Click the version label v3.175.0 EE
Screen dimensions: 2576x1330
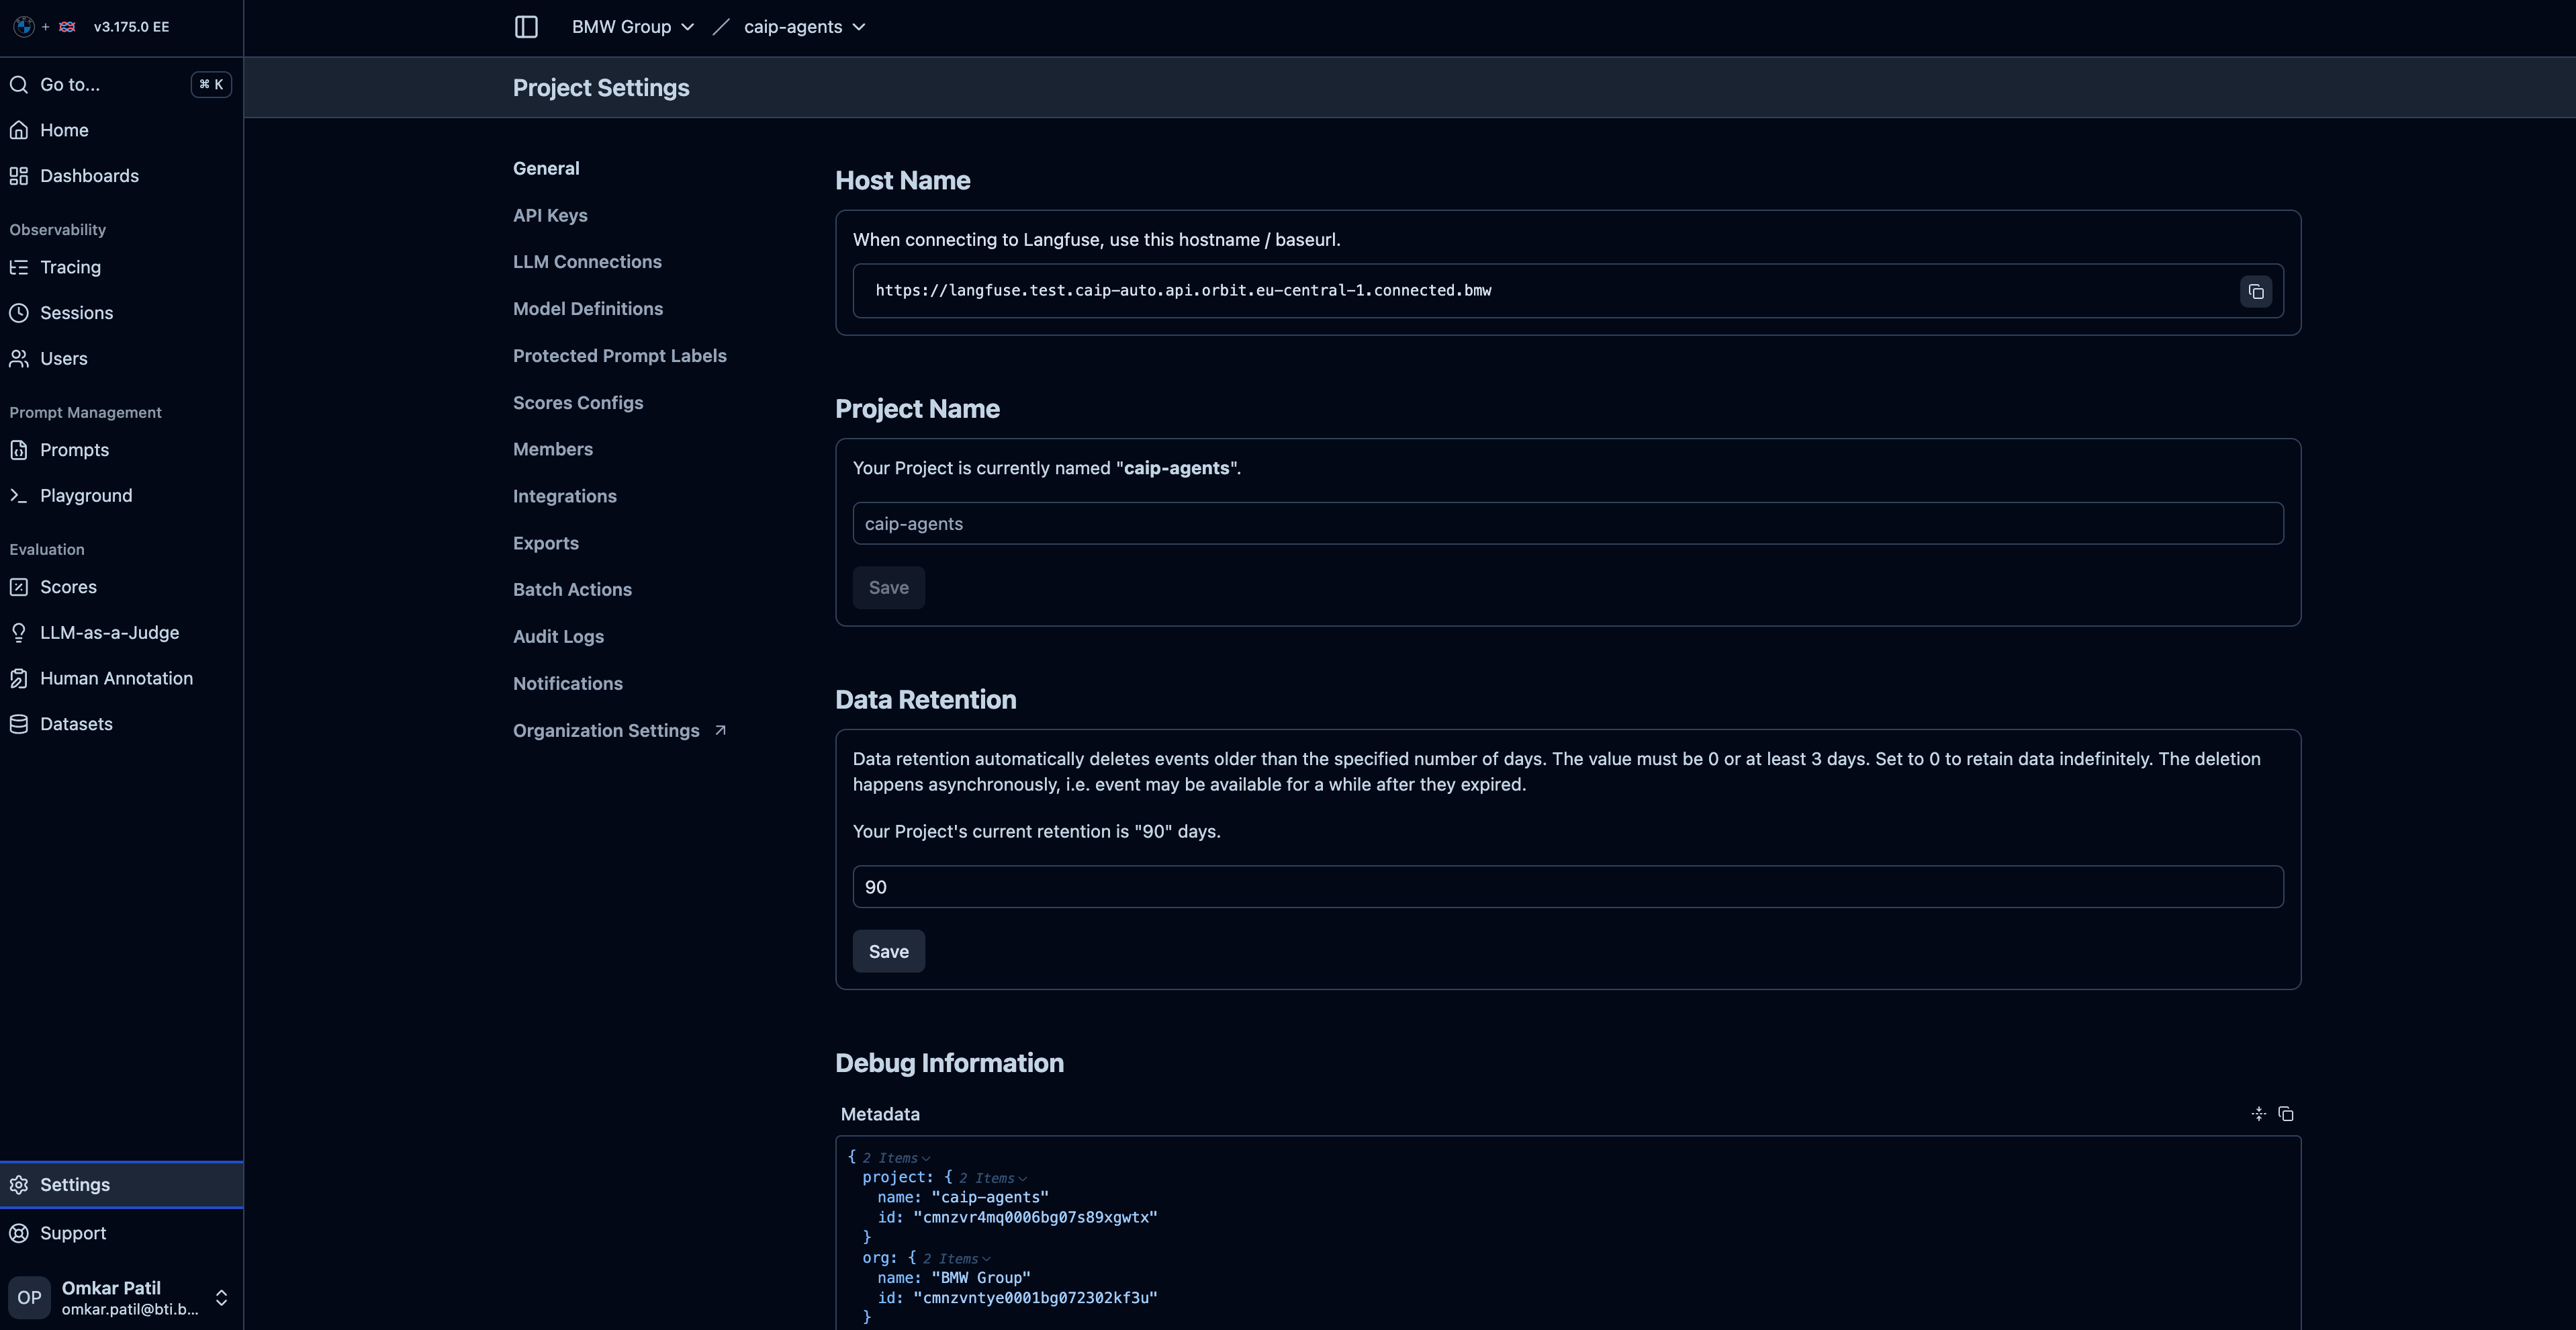tap(131, 27)
